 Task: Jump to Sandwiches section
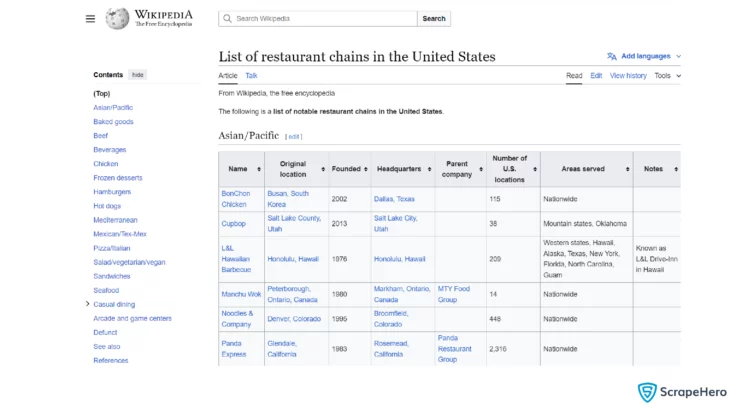(112, 276)
